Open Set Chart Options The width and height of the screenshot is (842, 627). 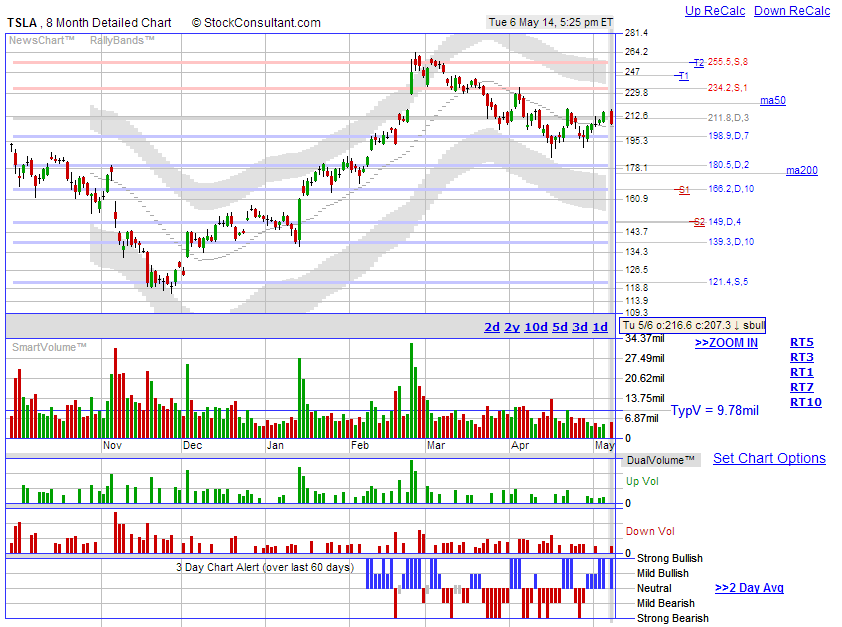pos(769,458)
